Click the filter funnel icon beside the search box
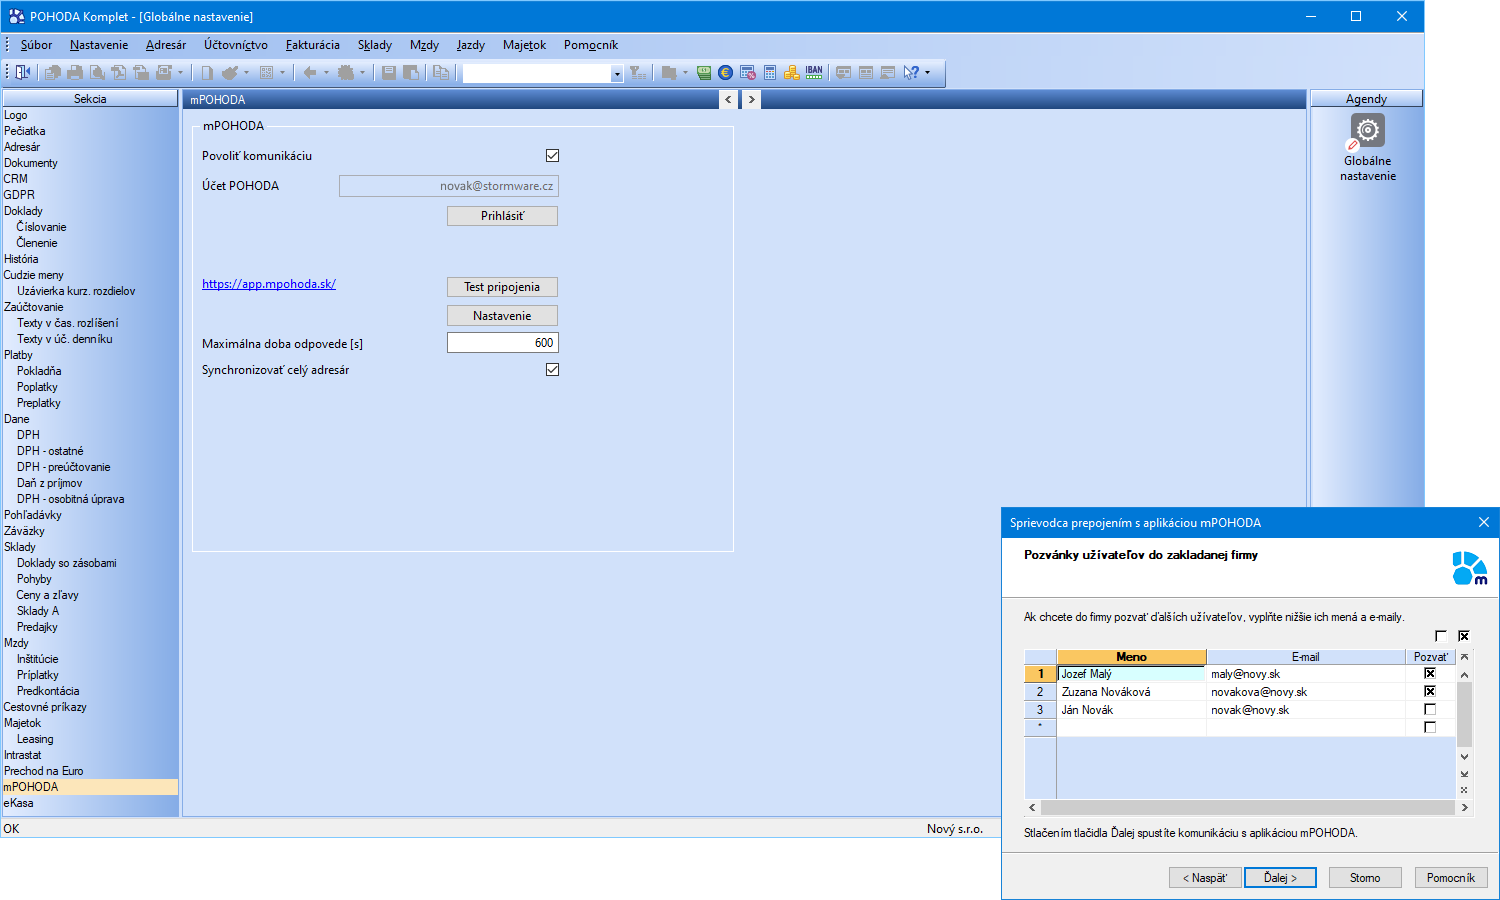 [x=638, y=72]
